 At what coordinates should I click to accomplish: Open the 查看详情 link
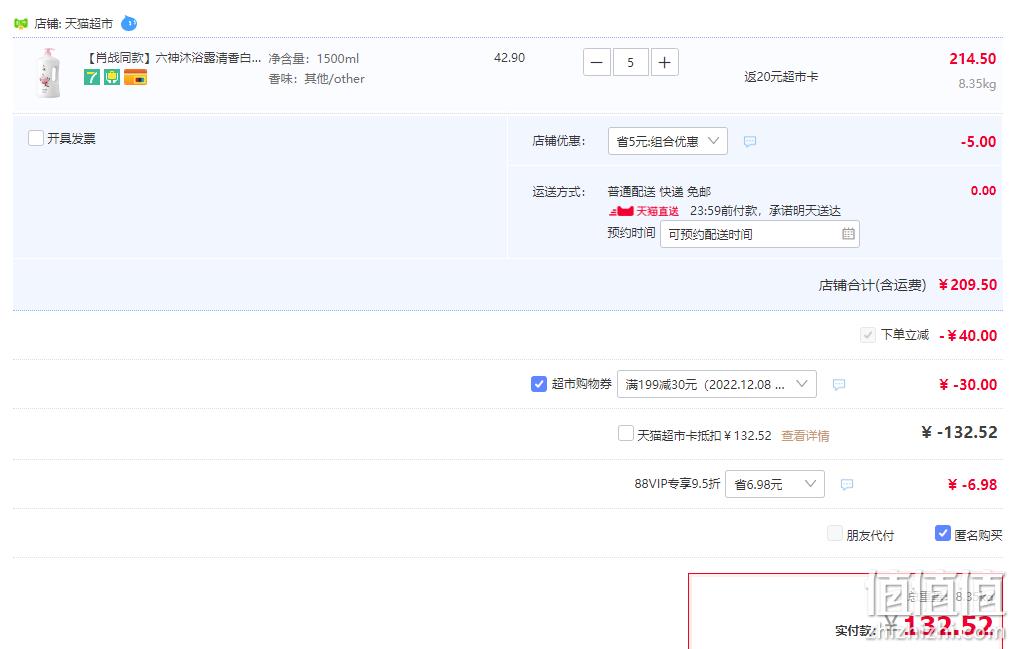tap(805, 435)
